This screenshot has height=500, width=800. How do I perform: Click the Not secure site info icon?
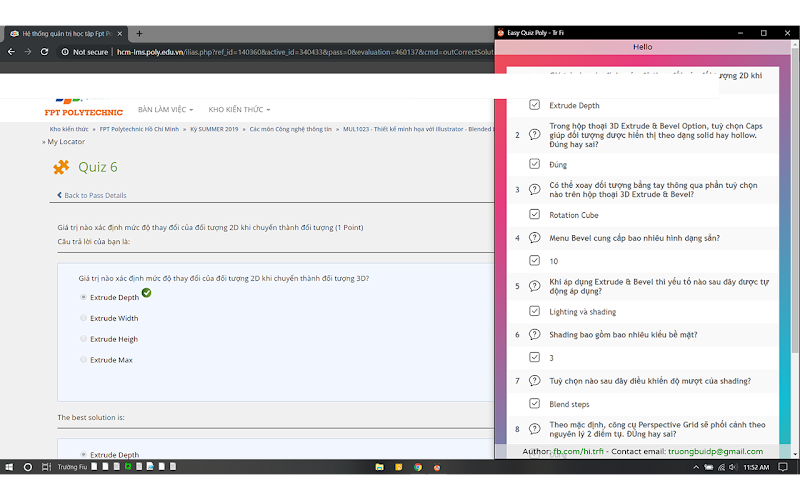65,52
